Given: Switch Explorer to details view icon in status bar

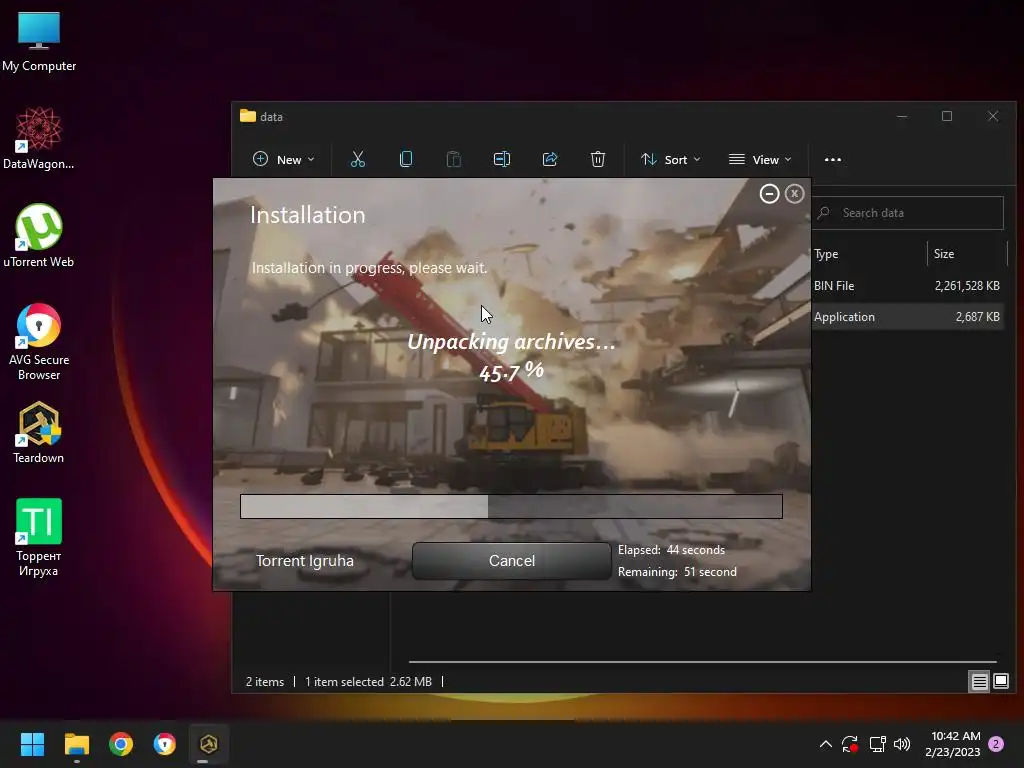Looking at the screenshot, I should pyautogui.click(x=979, y=682).
